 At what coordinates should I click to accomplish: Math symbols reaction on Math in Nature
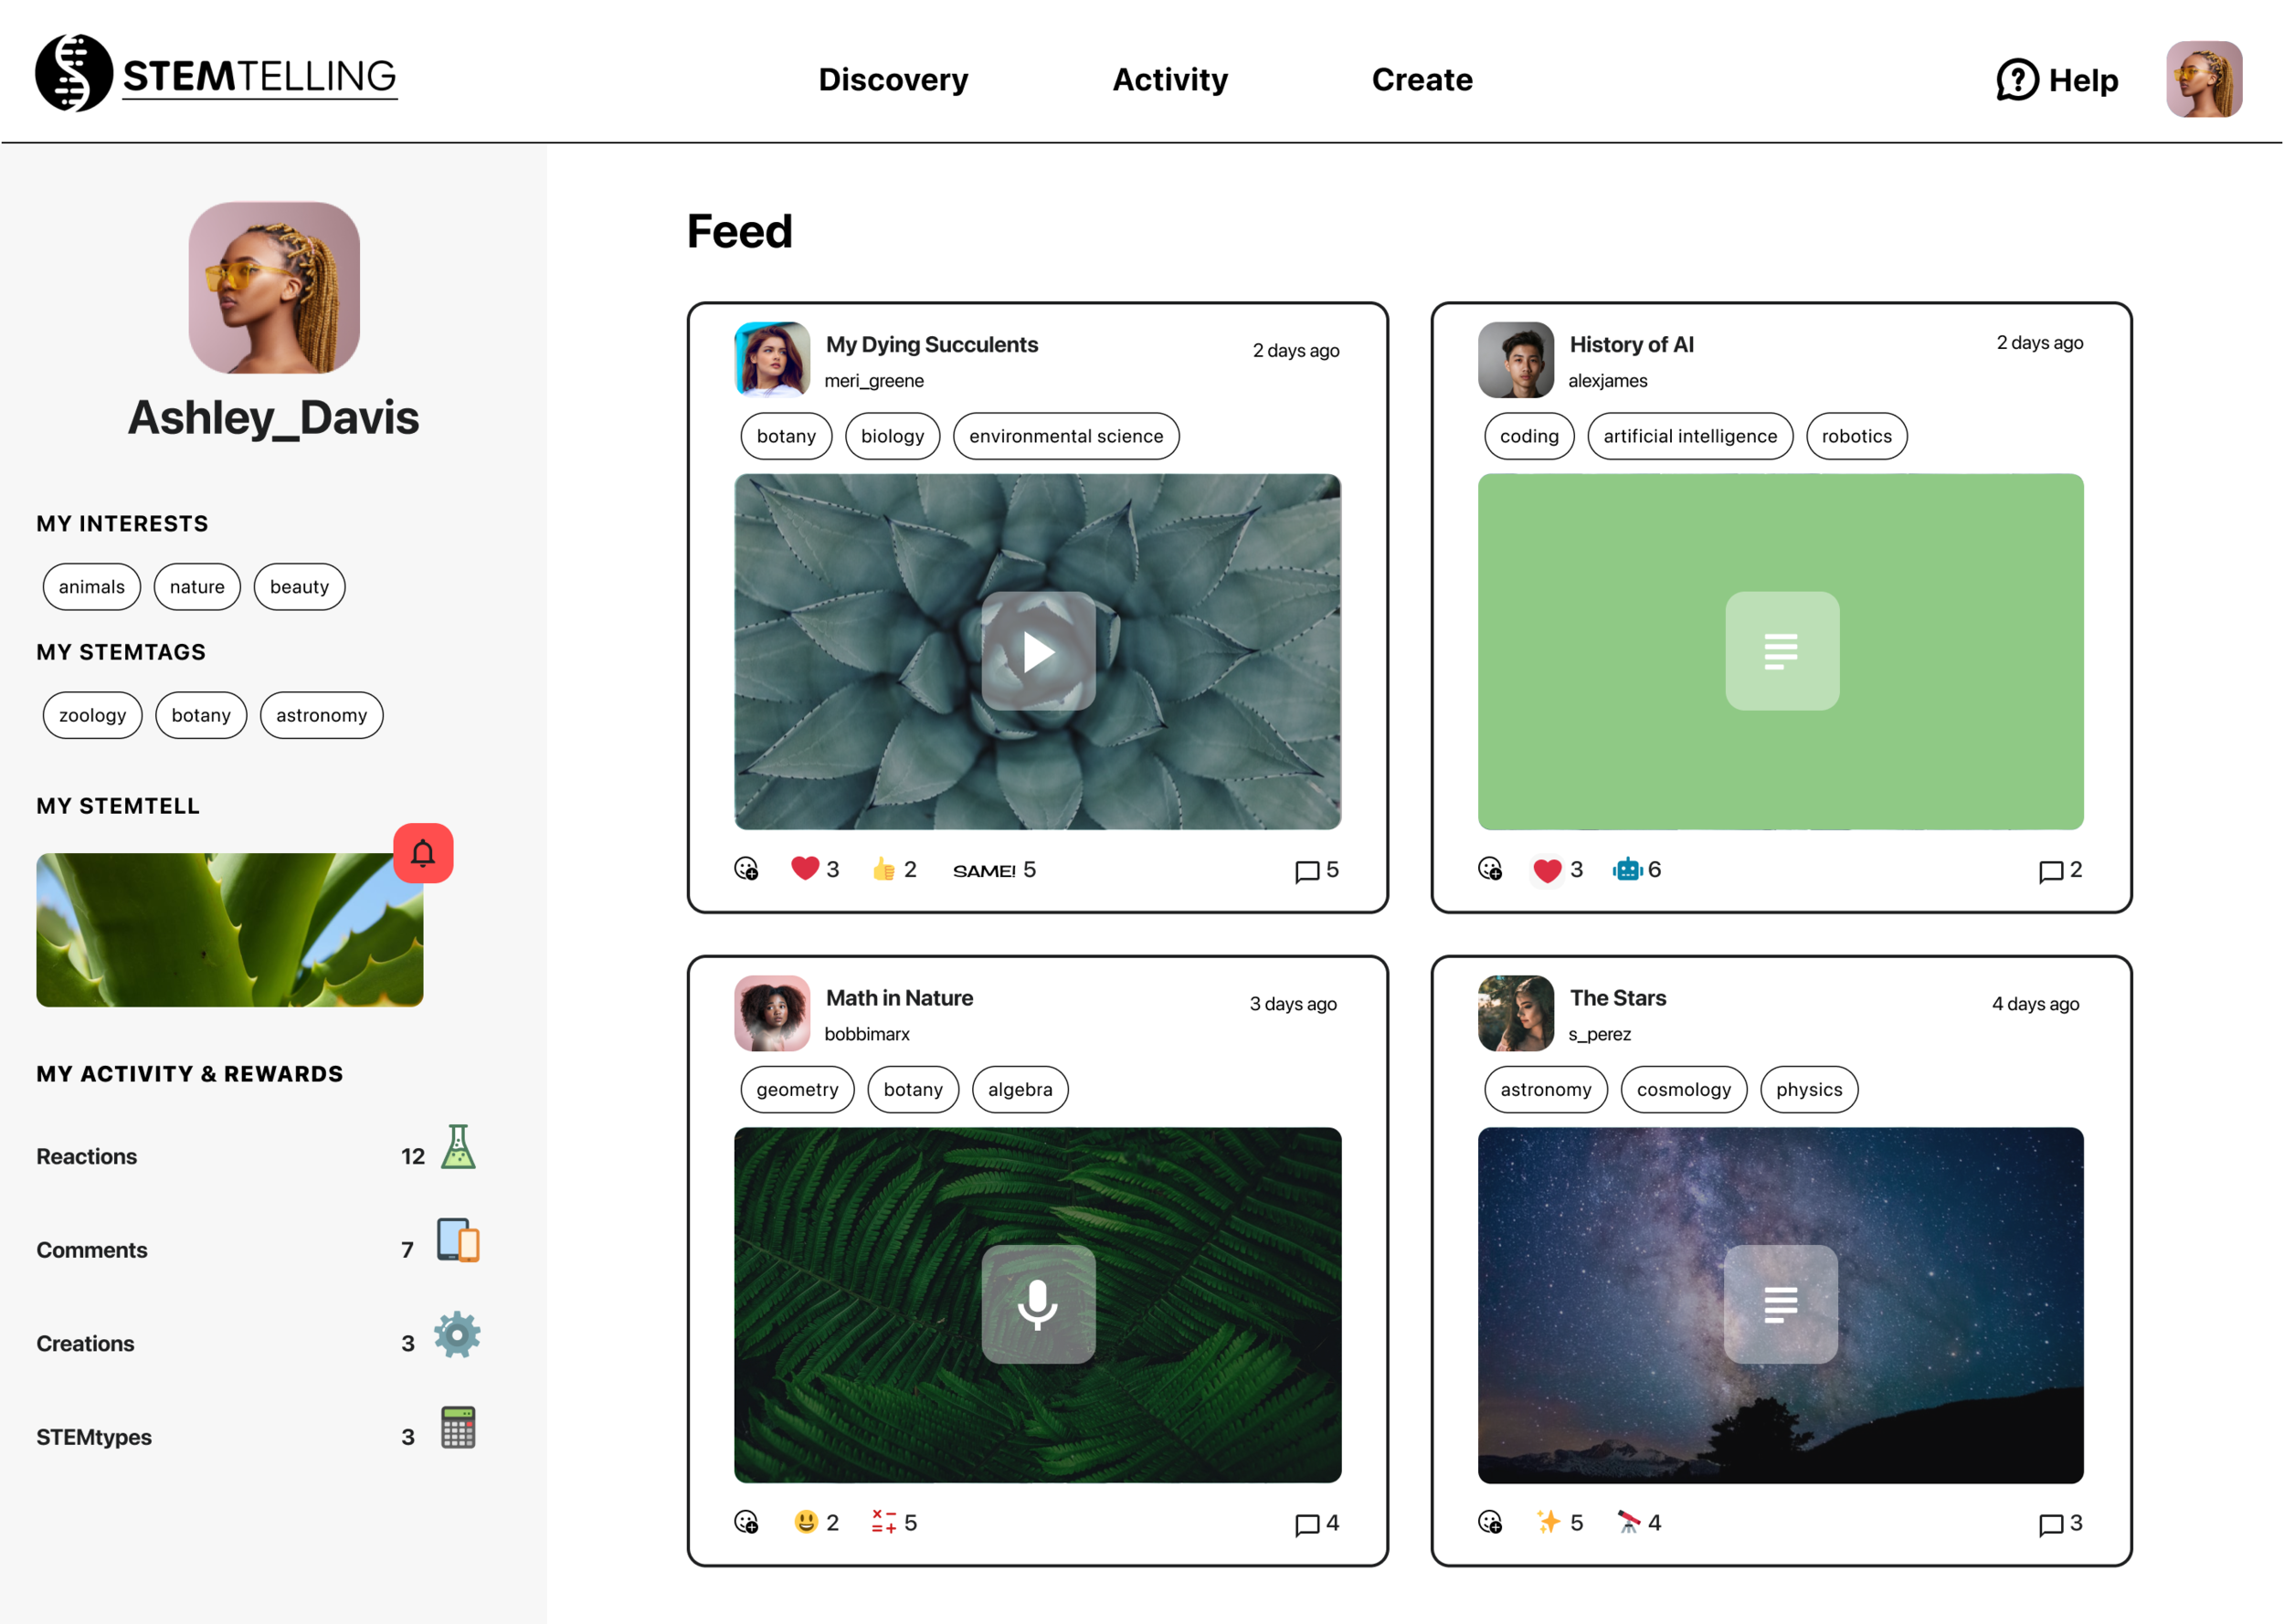click(883, 1522)
